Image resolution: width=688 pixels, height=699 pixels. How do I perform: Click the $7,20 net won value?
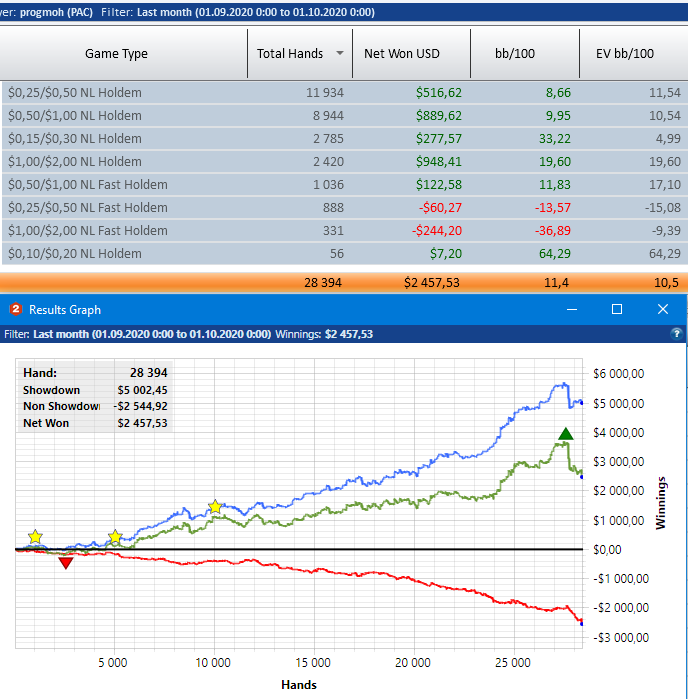(x=446, y=254)
